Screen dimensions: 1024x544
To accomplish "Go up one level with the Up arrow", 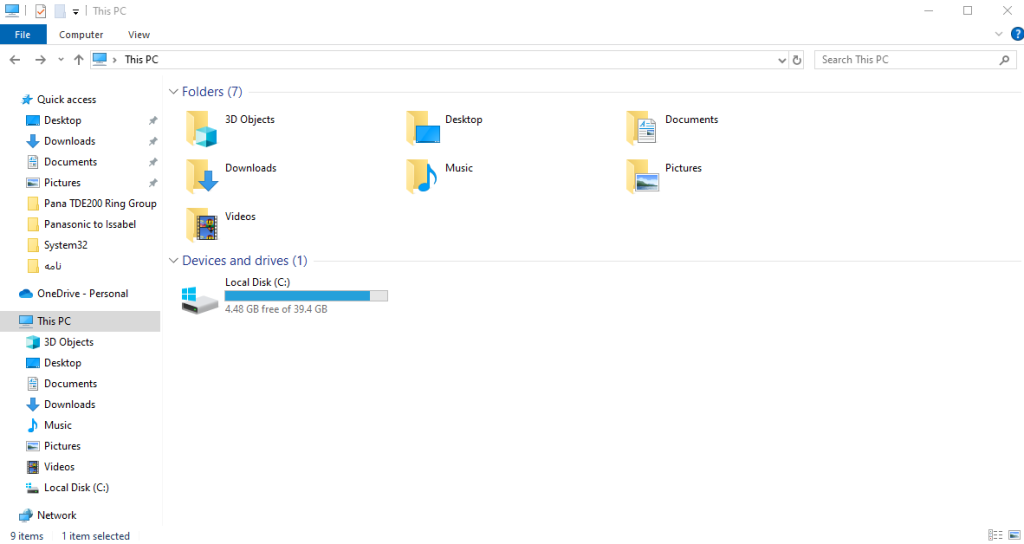I will (x=78, y=59).
